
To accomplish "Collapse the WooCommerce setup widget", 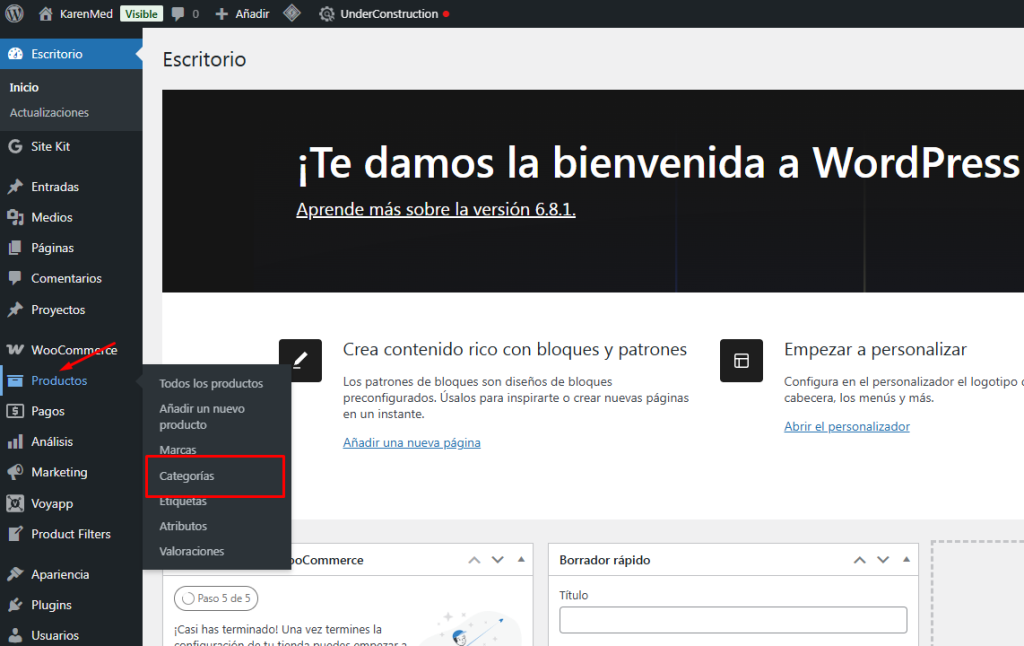I will click(x=519, y=560).
